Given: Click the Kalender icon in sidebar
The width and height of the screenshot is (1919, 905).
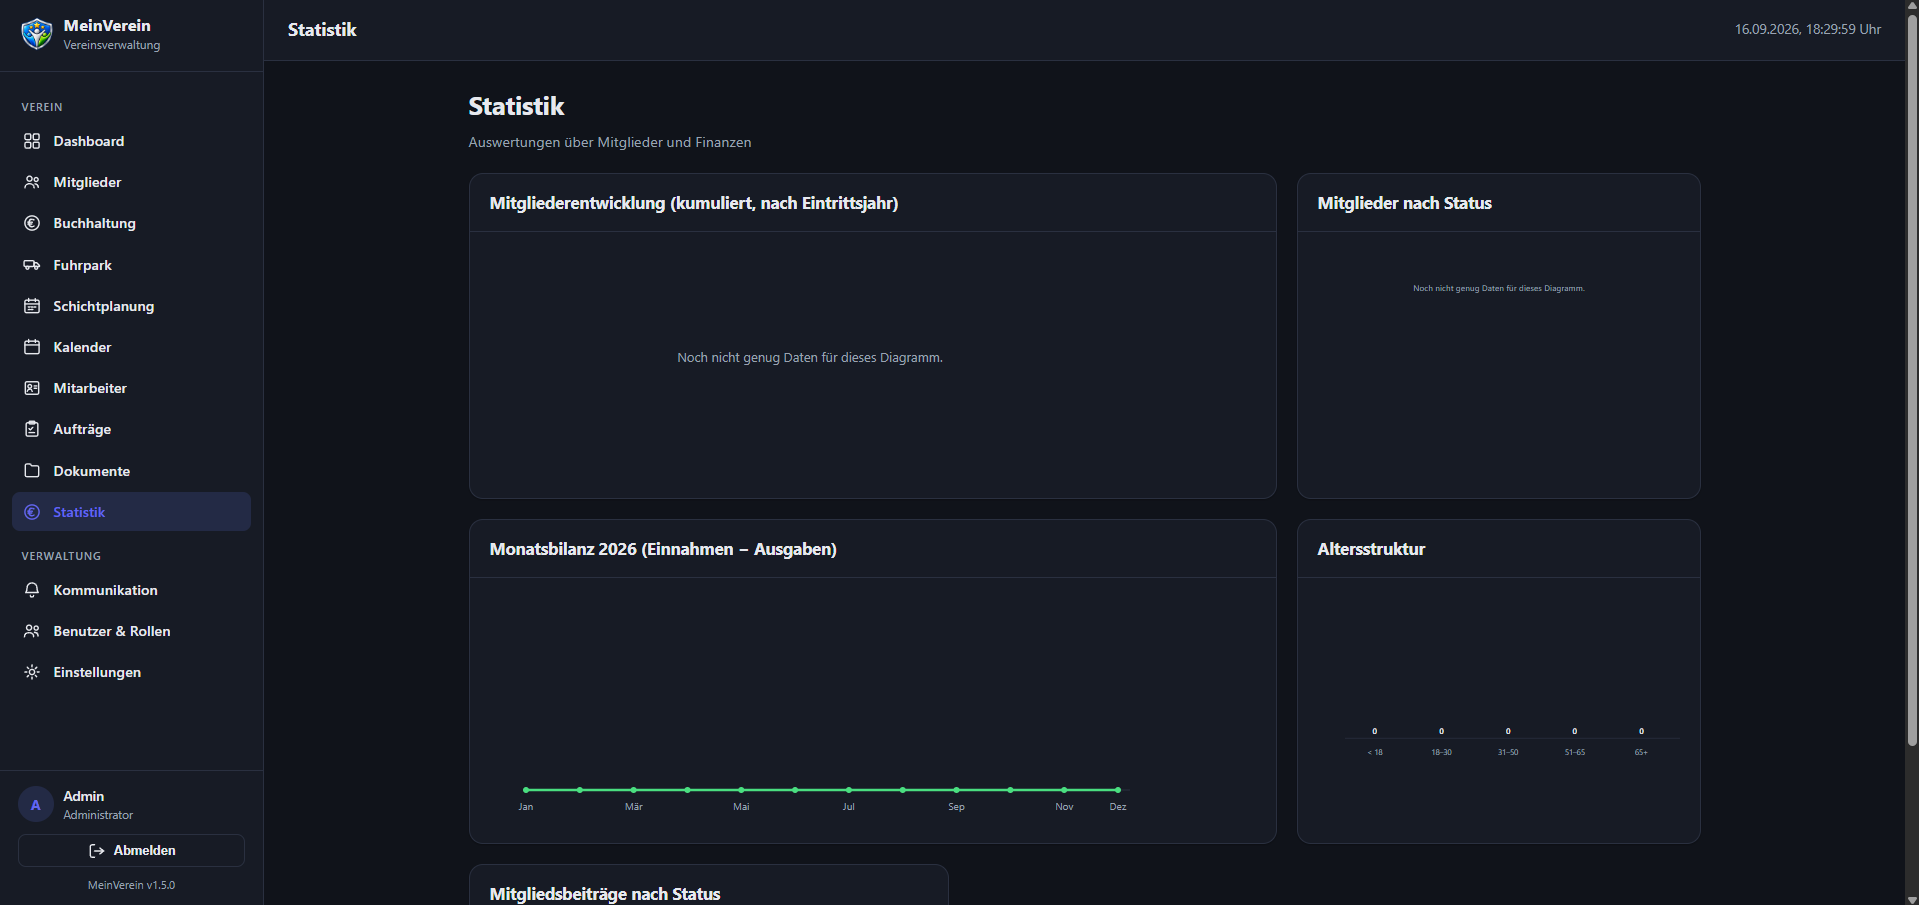Looking at the screenshot, I should (32, 347).
